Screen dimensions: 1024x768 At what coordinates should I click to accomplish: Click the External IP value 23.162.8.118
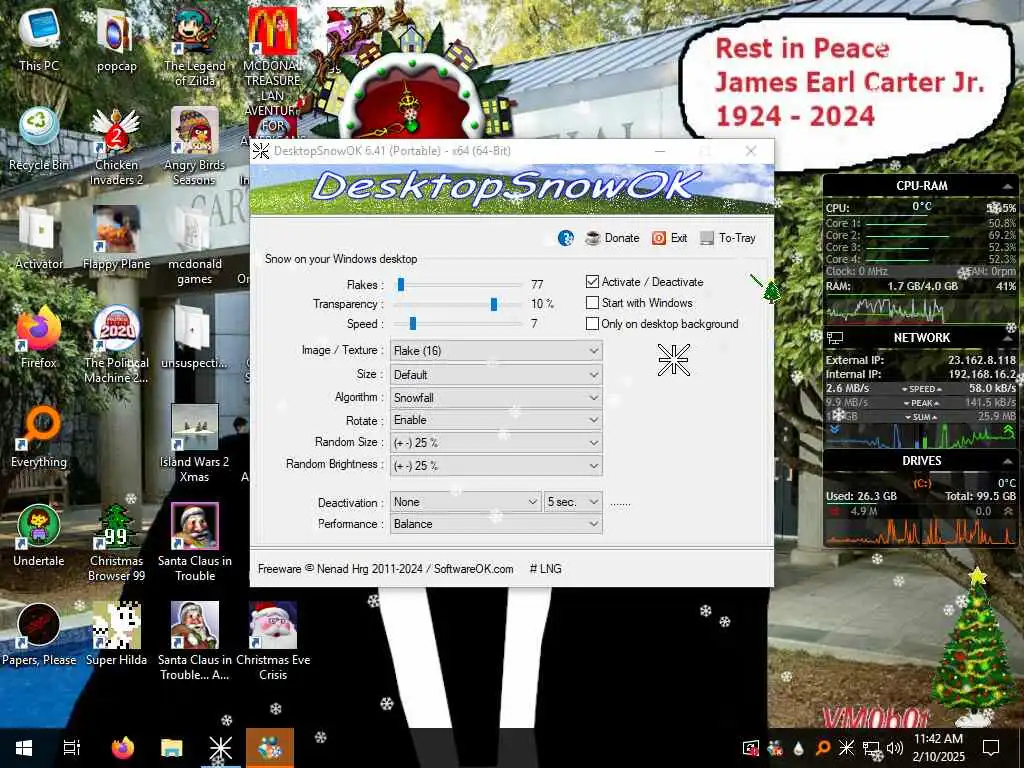tap(982, 360)
